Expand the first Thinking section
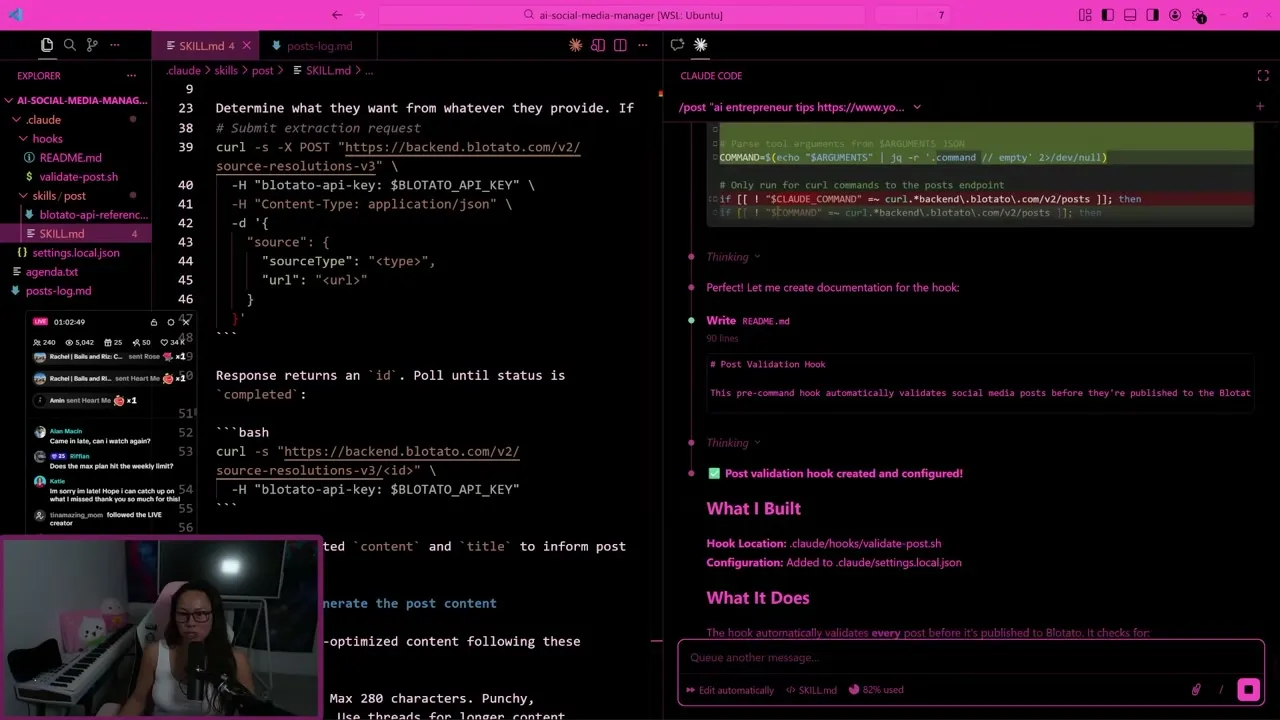The image size is (1280, 720). (x=734, y=257)
